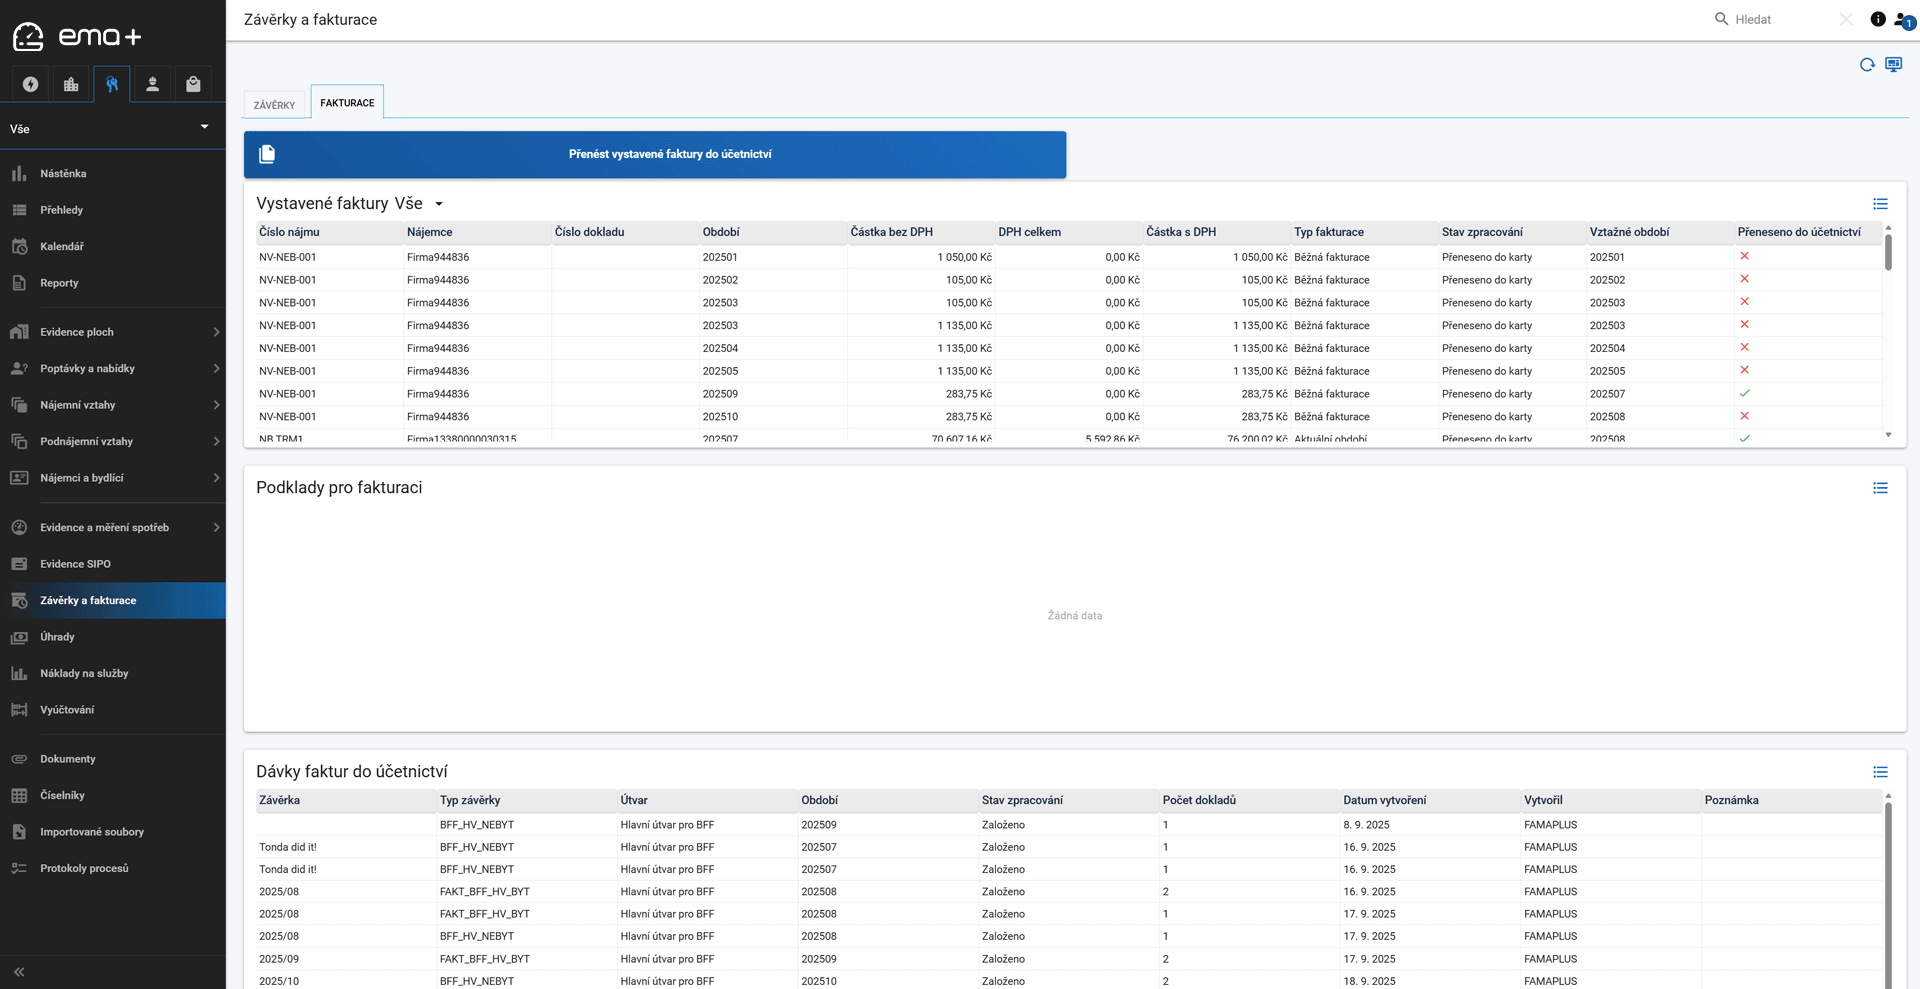The height and width of the screenshot is (989, 1920).
Task: Click the monitor dashboard view icon
Action: [x=1893, y=65]
